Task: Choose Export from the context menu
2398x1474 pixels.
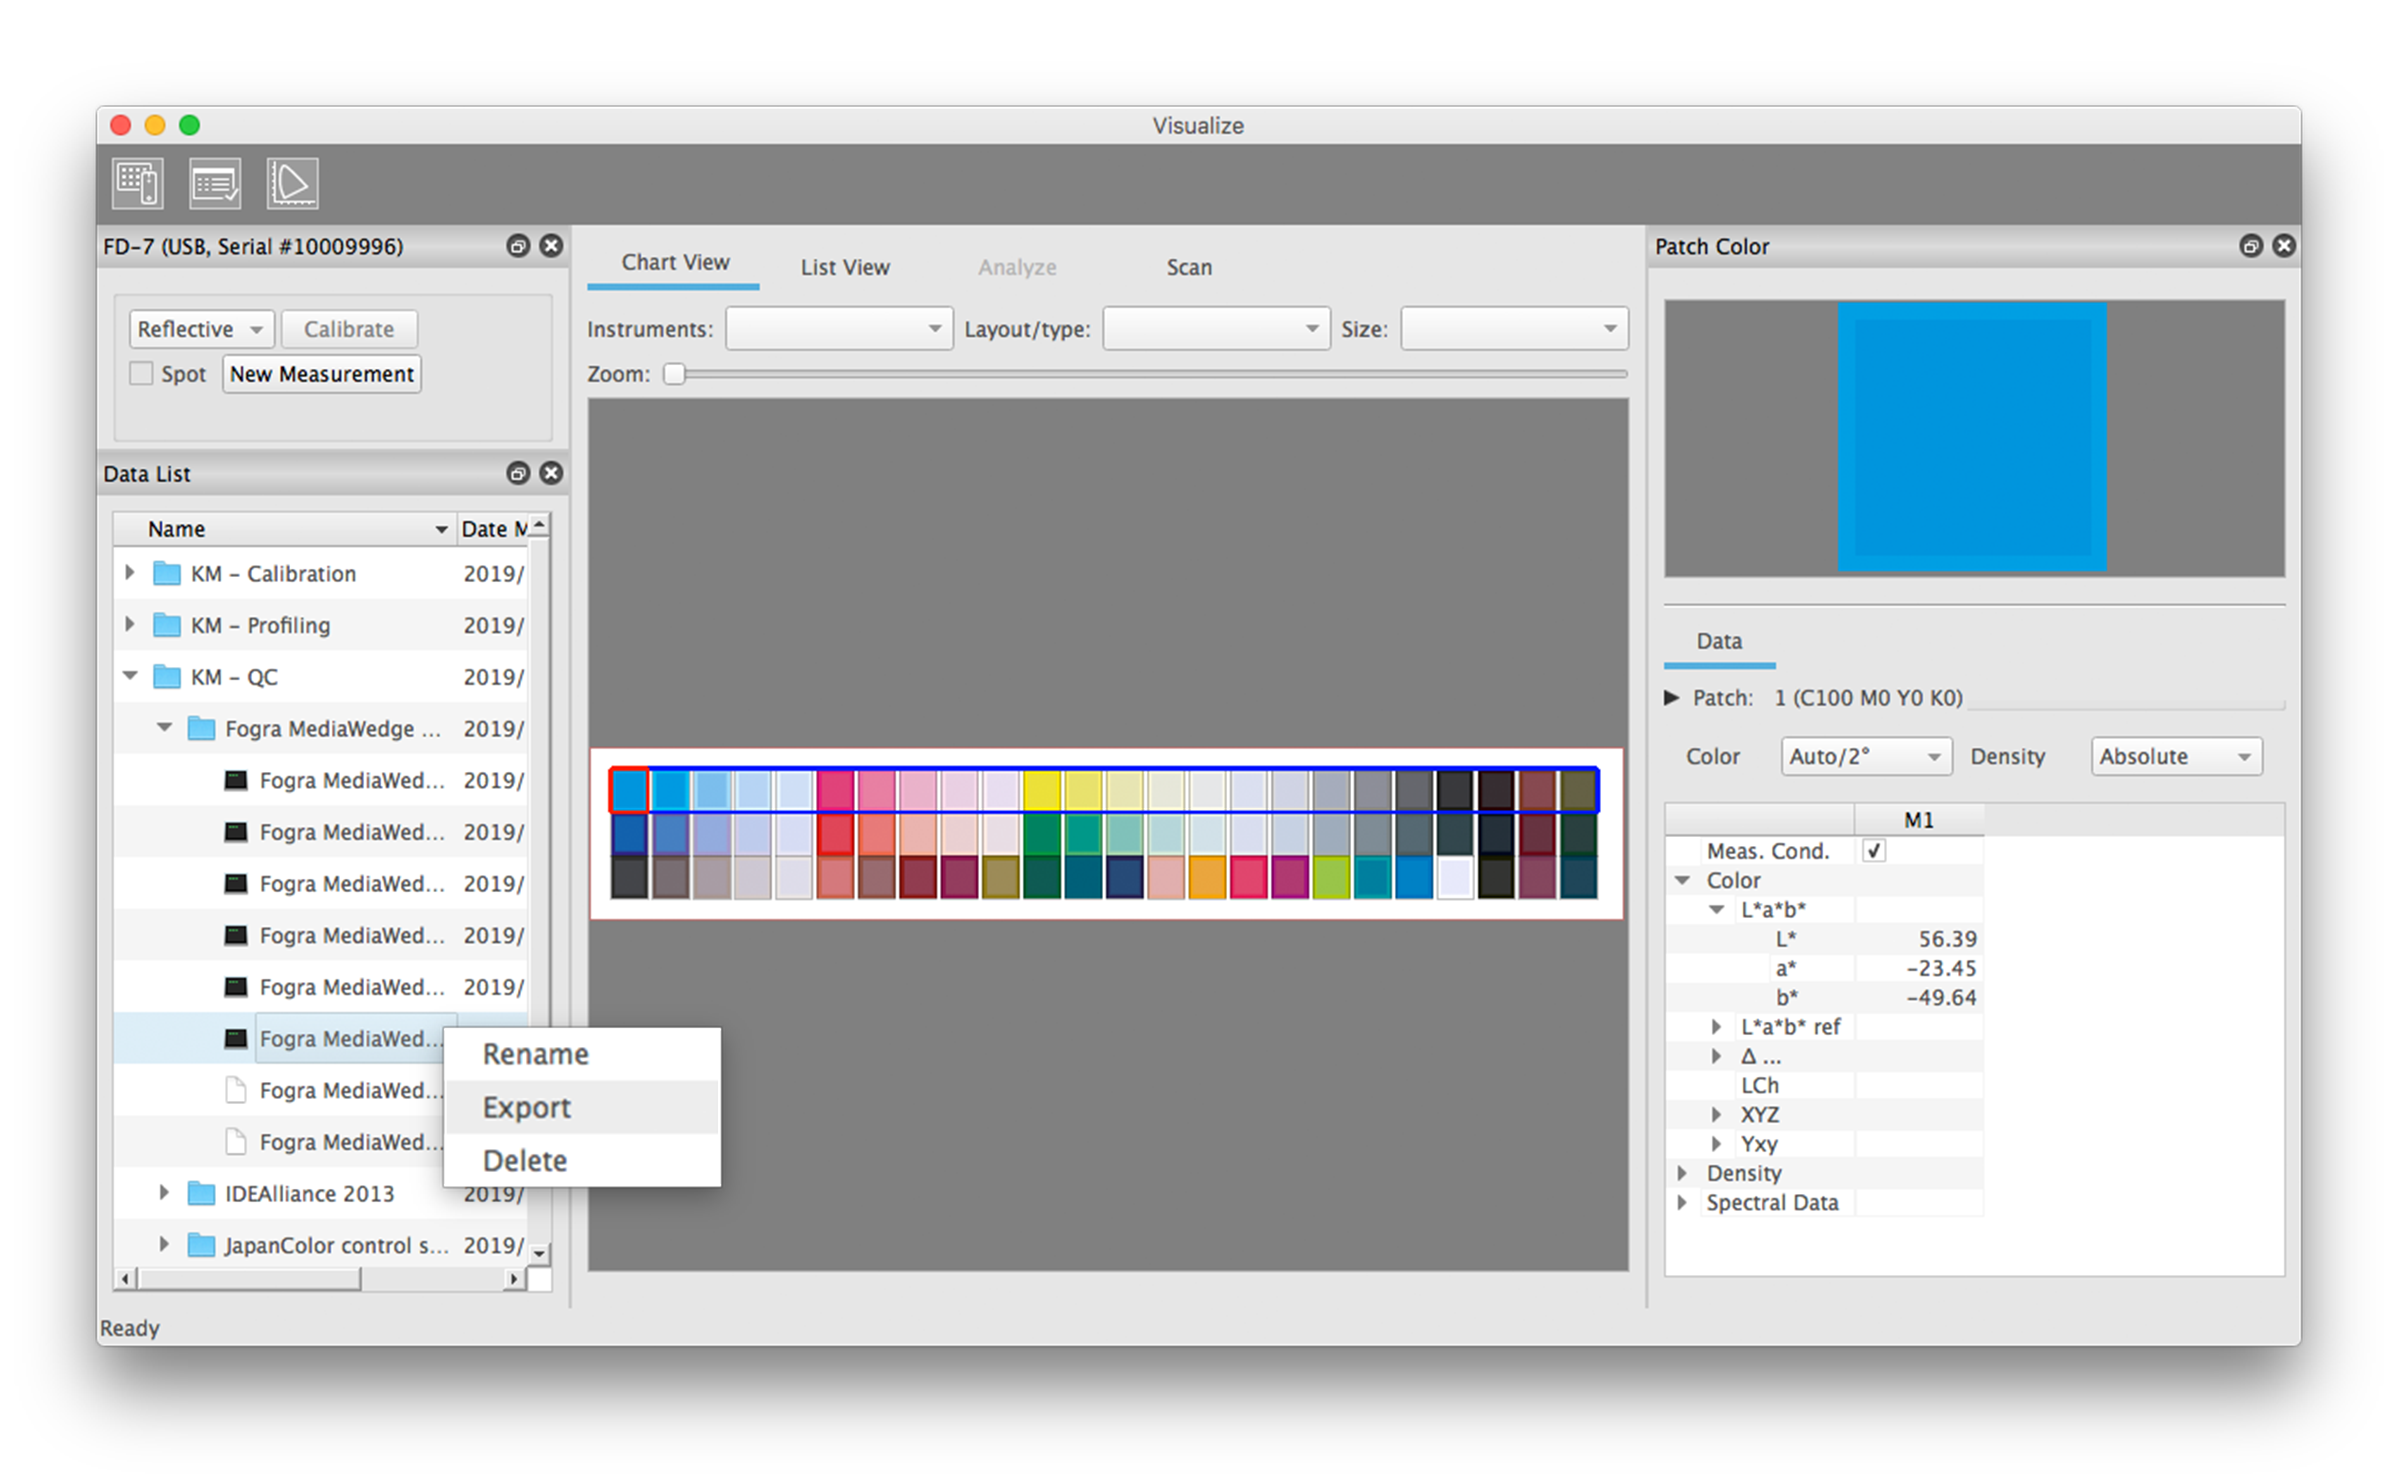Action: click(527, 1107)
